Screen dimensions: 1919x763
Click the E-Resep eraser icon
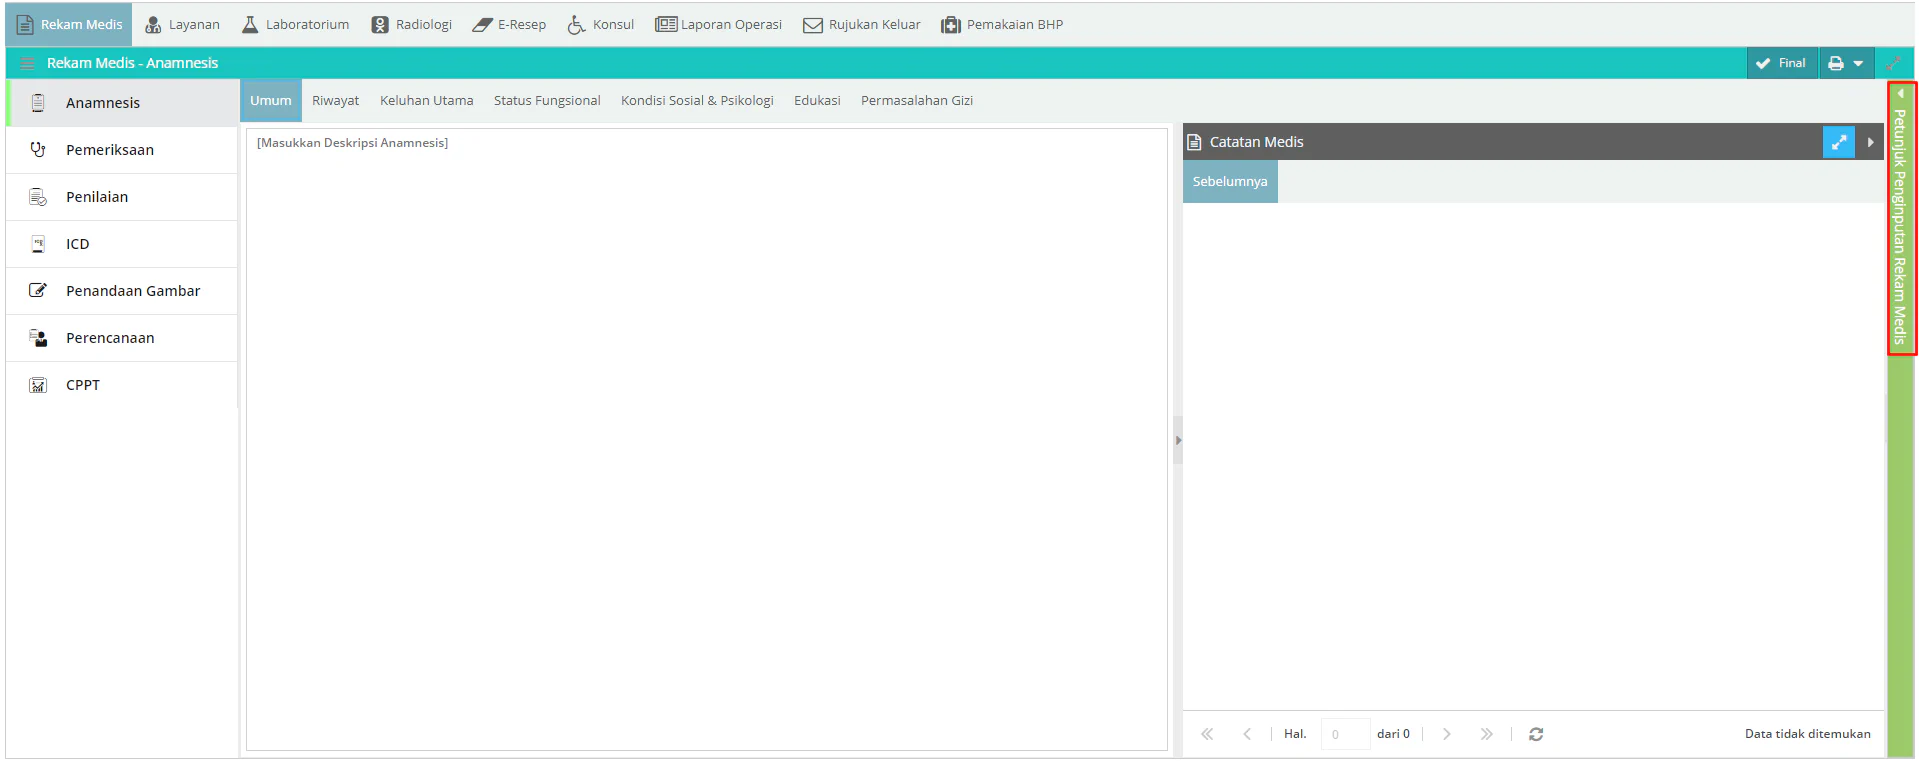point(483,24)
